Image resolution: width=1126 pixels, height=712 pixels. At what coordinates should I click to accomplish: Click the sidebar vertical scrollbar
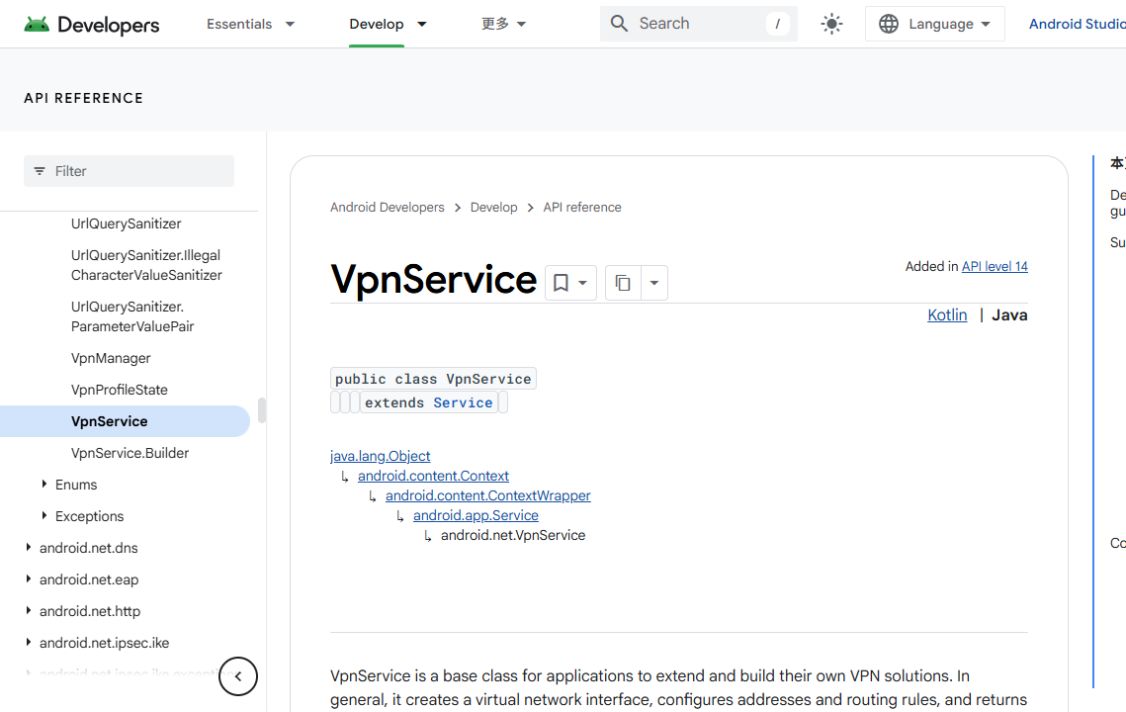(262, 410)
